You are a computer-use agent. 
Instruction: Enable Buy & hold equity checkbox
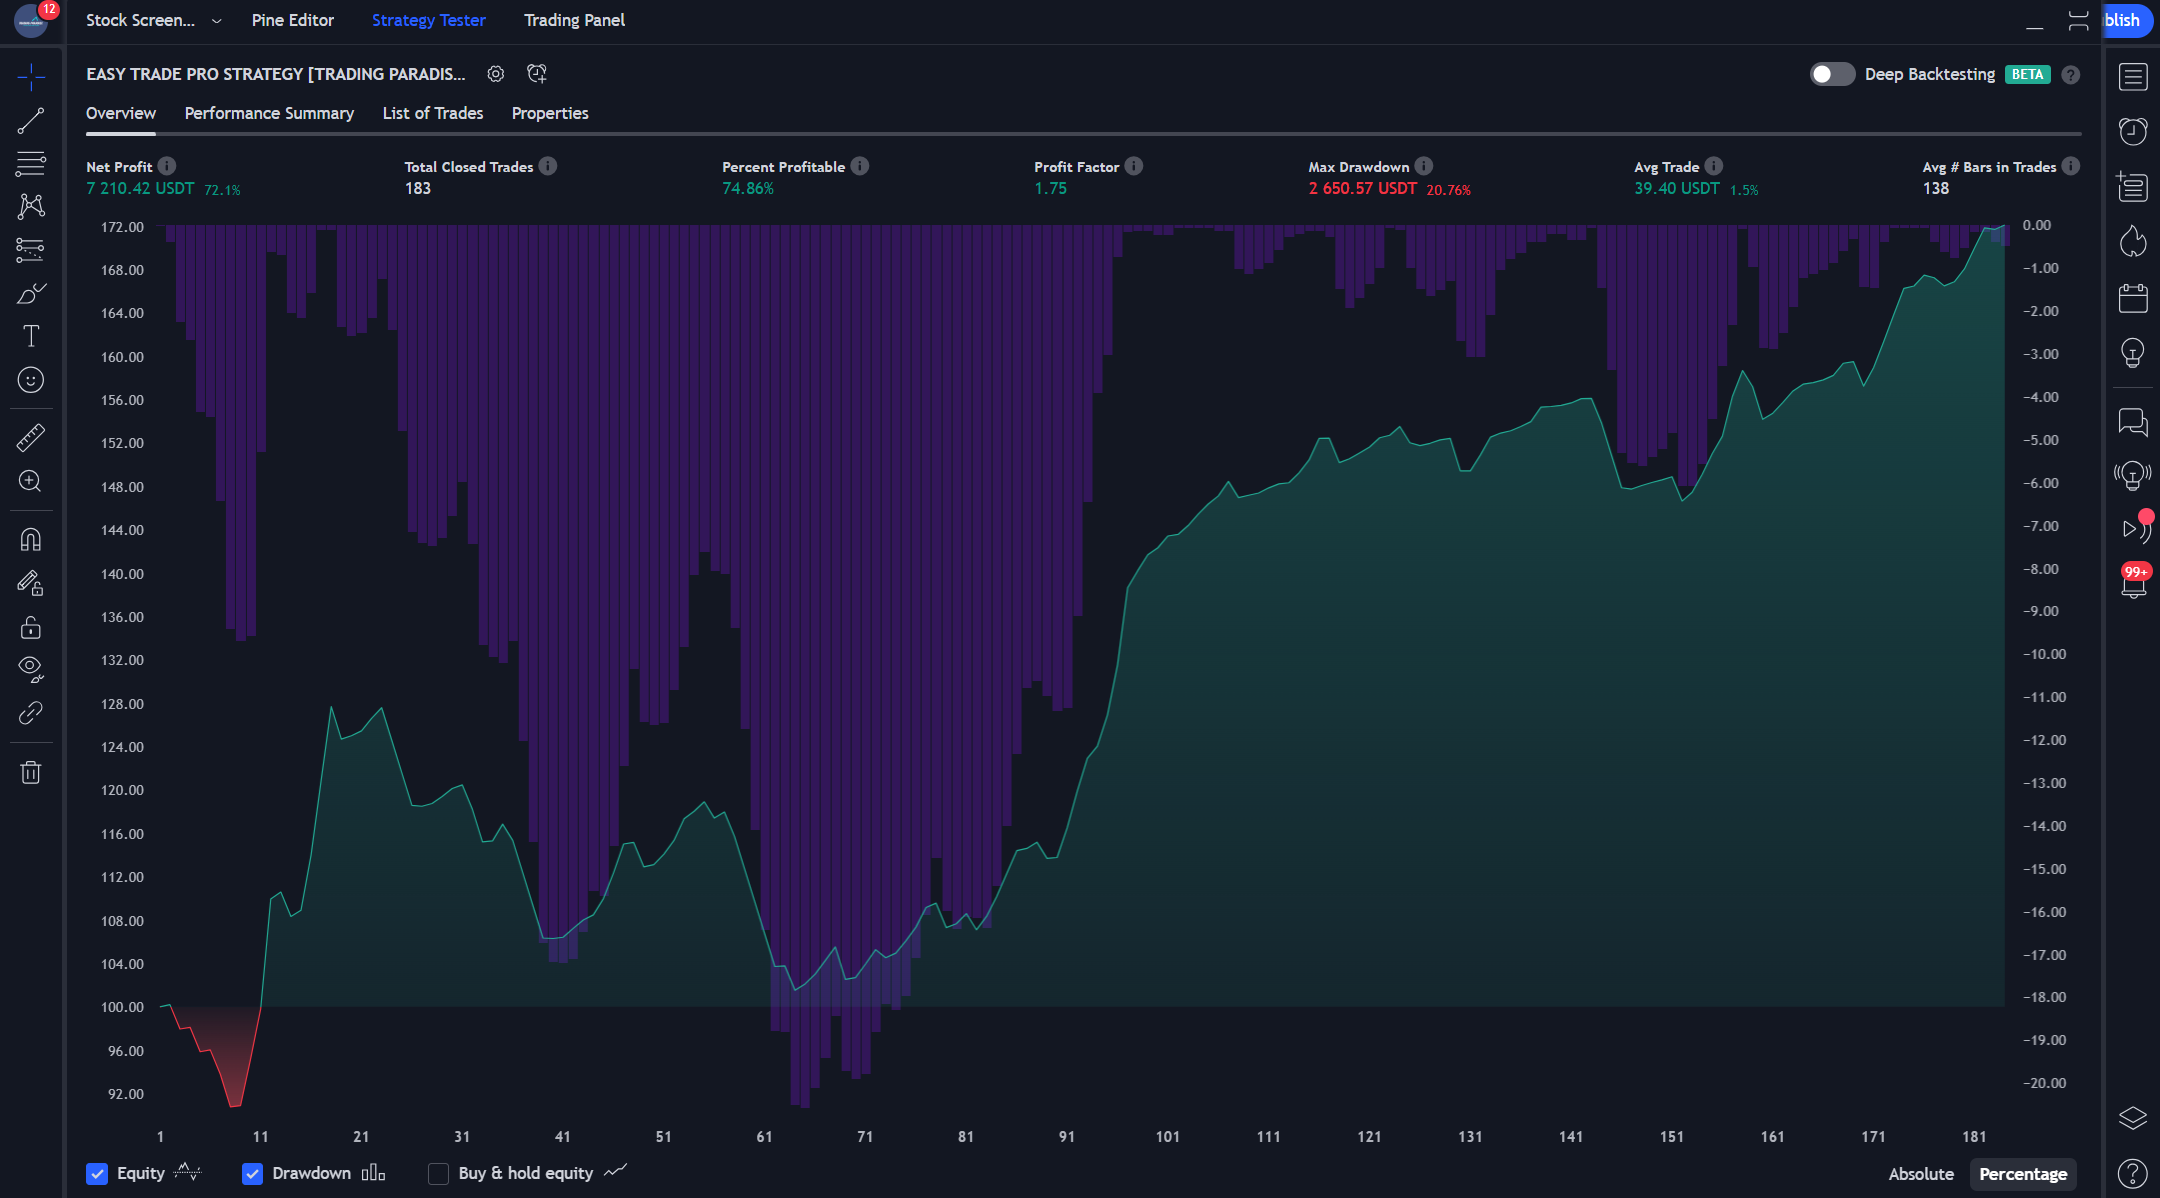point(438,1174)
